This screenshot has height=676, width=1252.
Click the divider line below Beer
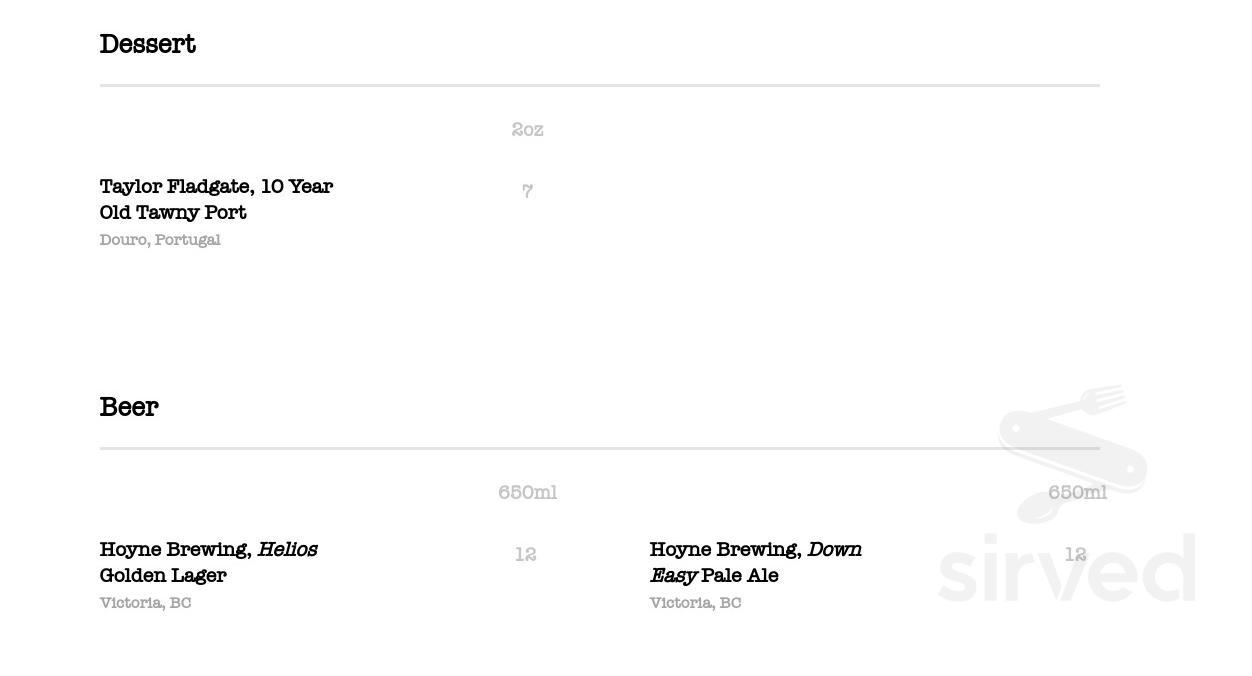pyautogui.click(x=600, y=449)
